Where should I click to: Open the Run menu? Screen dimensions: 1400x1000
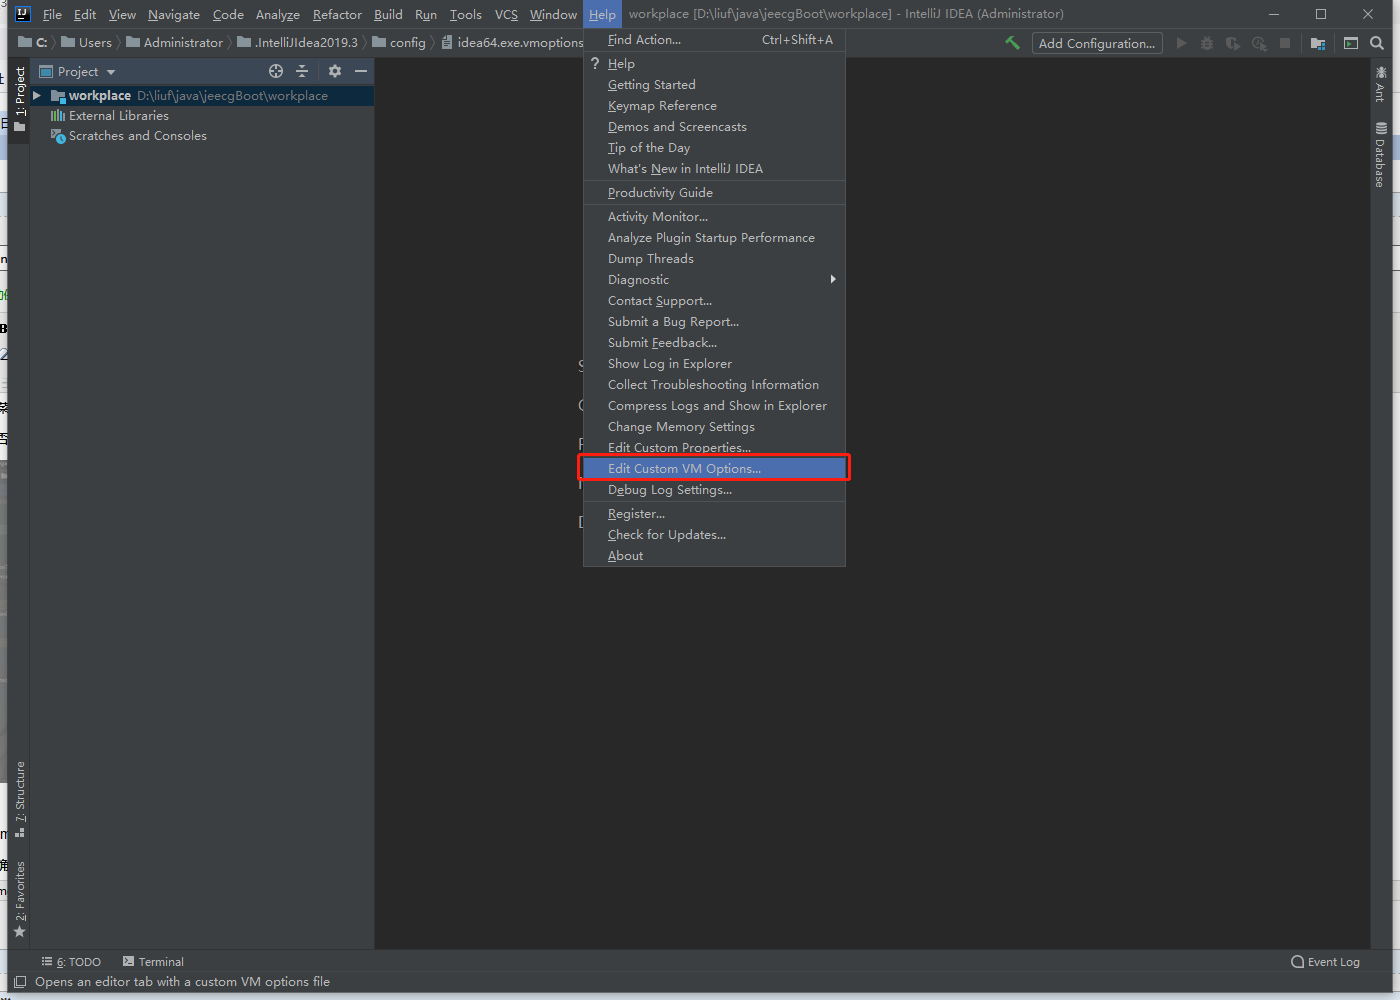426,14
